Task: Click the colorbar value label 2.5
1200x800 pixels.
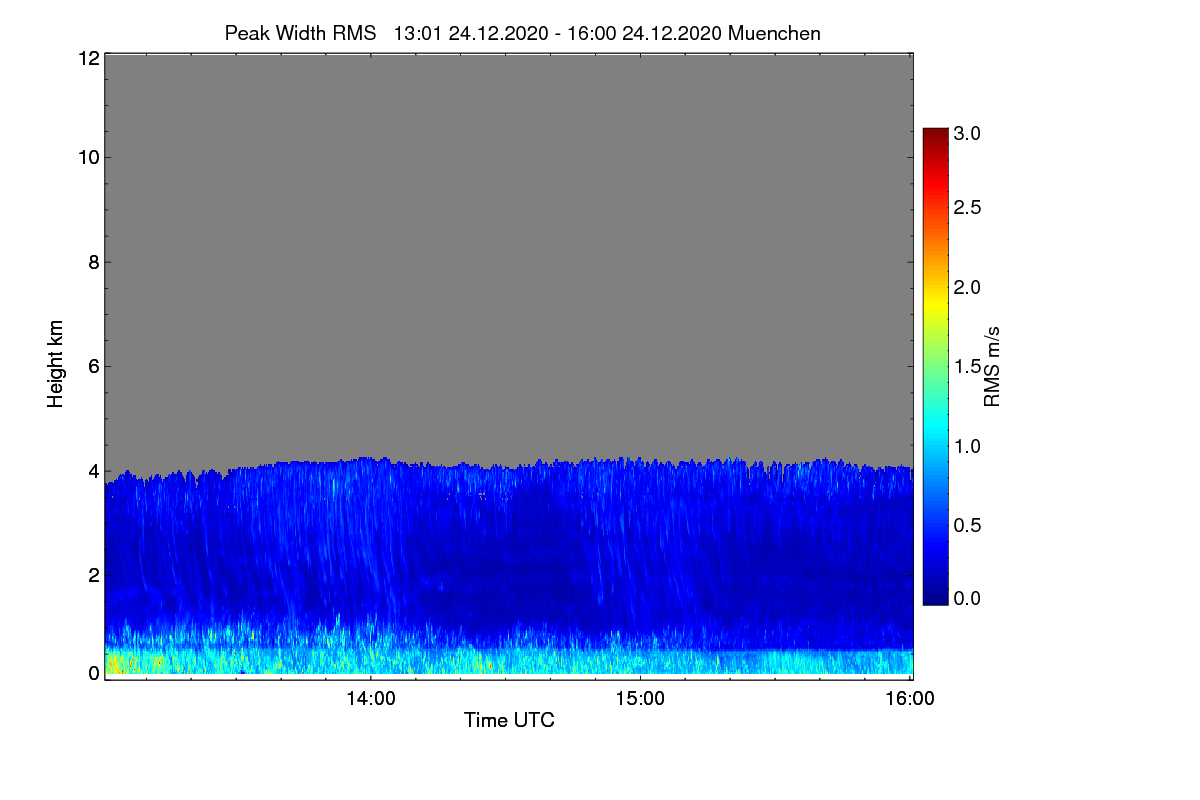Action: click(x=967, y=208)
